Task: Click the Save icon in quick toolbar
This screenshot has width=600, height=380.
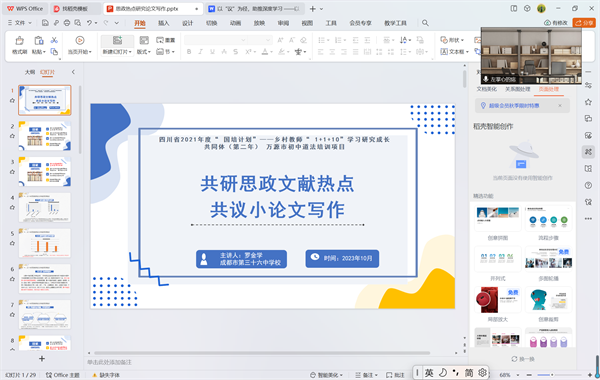Action: point(45,23)
